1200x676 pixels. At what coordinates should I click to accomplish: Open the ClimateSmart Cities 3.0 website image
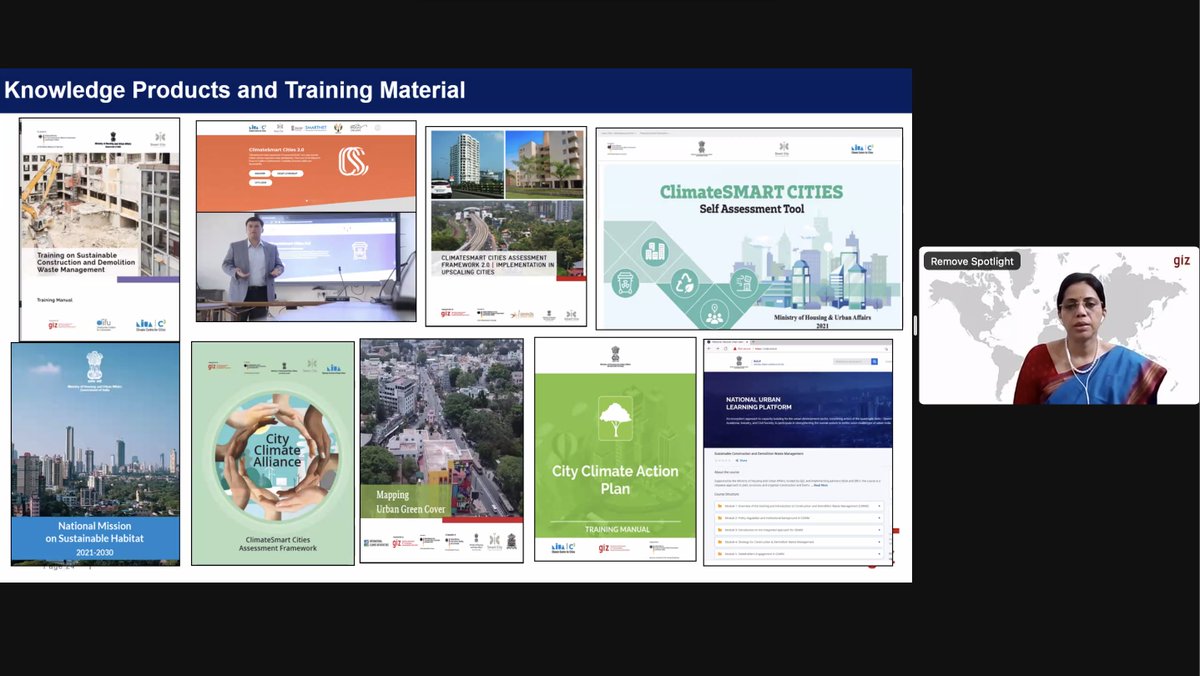[306, 166]
